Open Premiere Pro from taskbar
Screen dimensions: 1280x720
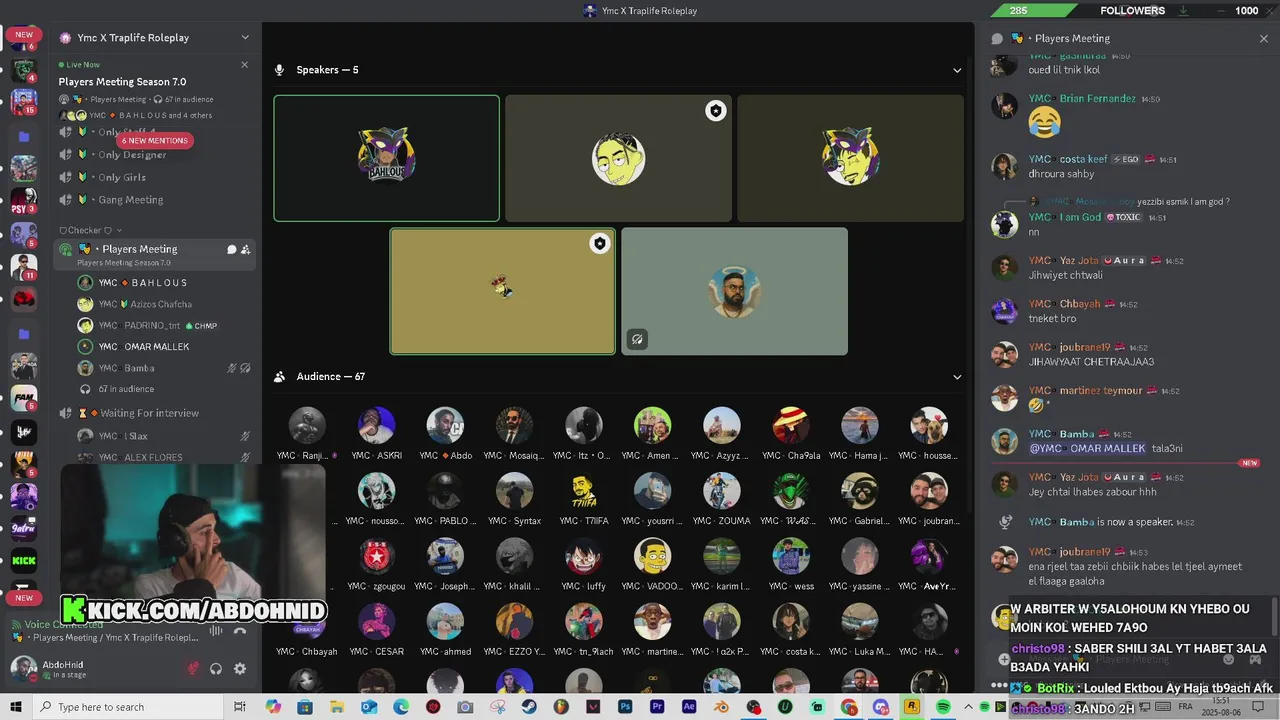pos(657,707)
